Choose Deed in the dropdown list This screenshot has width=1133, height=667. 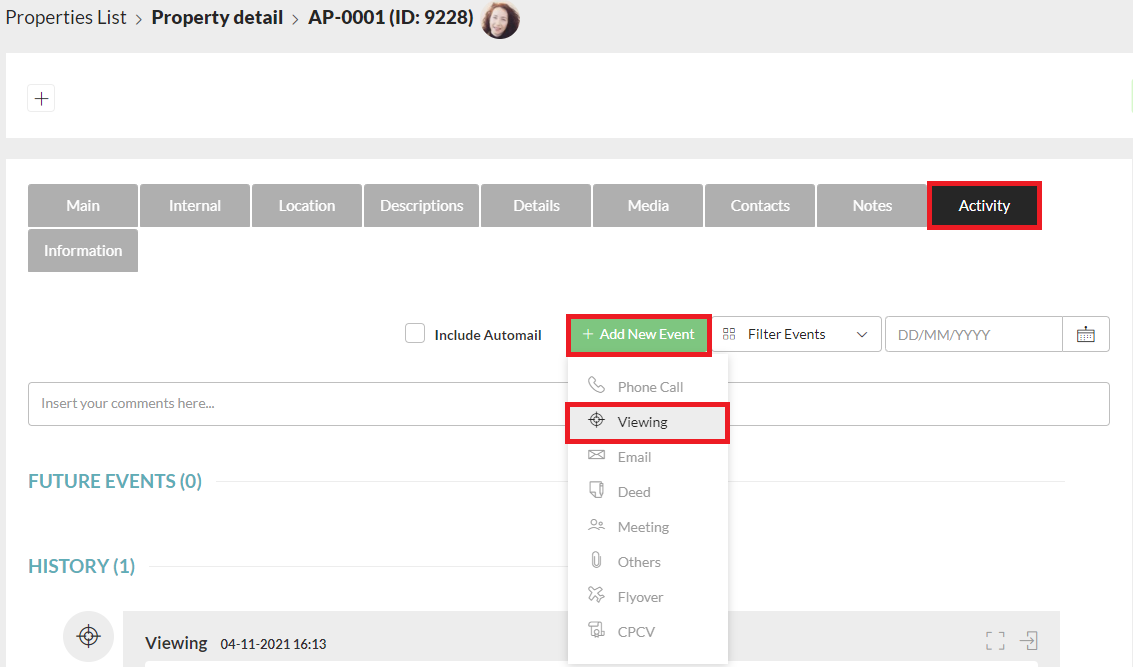(633, 492)
